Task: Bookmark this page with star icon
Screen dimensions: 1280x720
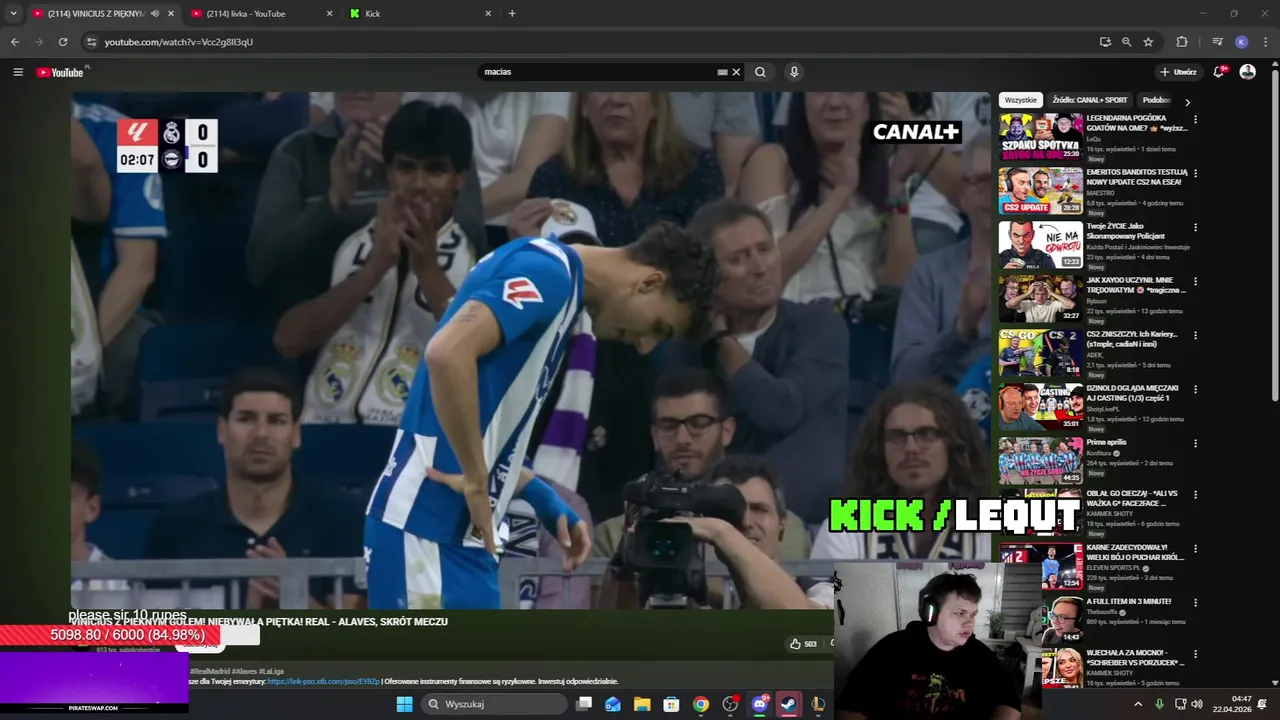Action: click(x=1148, y=42)
